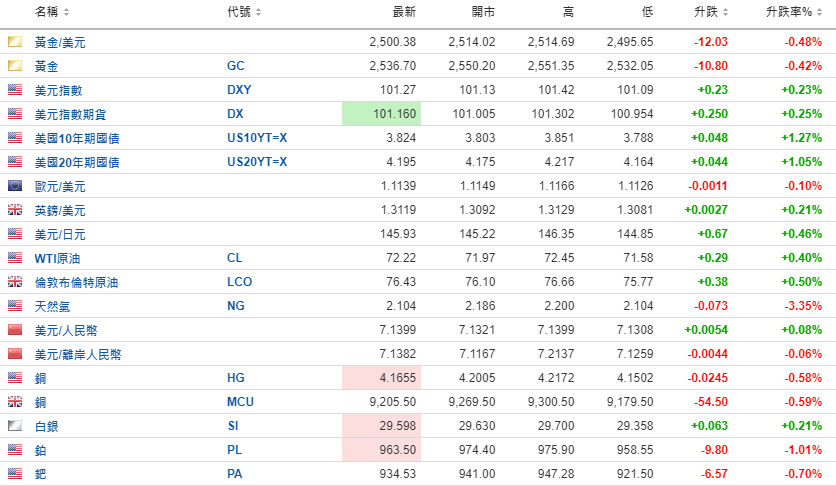
Task: Click the EU flag beside 歐元/美元
Action: coord(14,186)
